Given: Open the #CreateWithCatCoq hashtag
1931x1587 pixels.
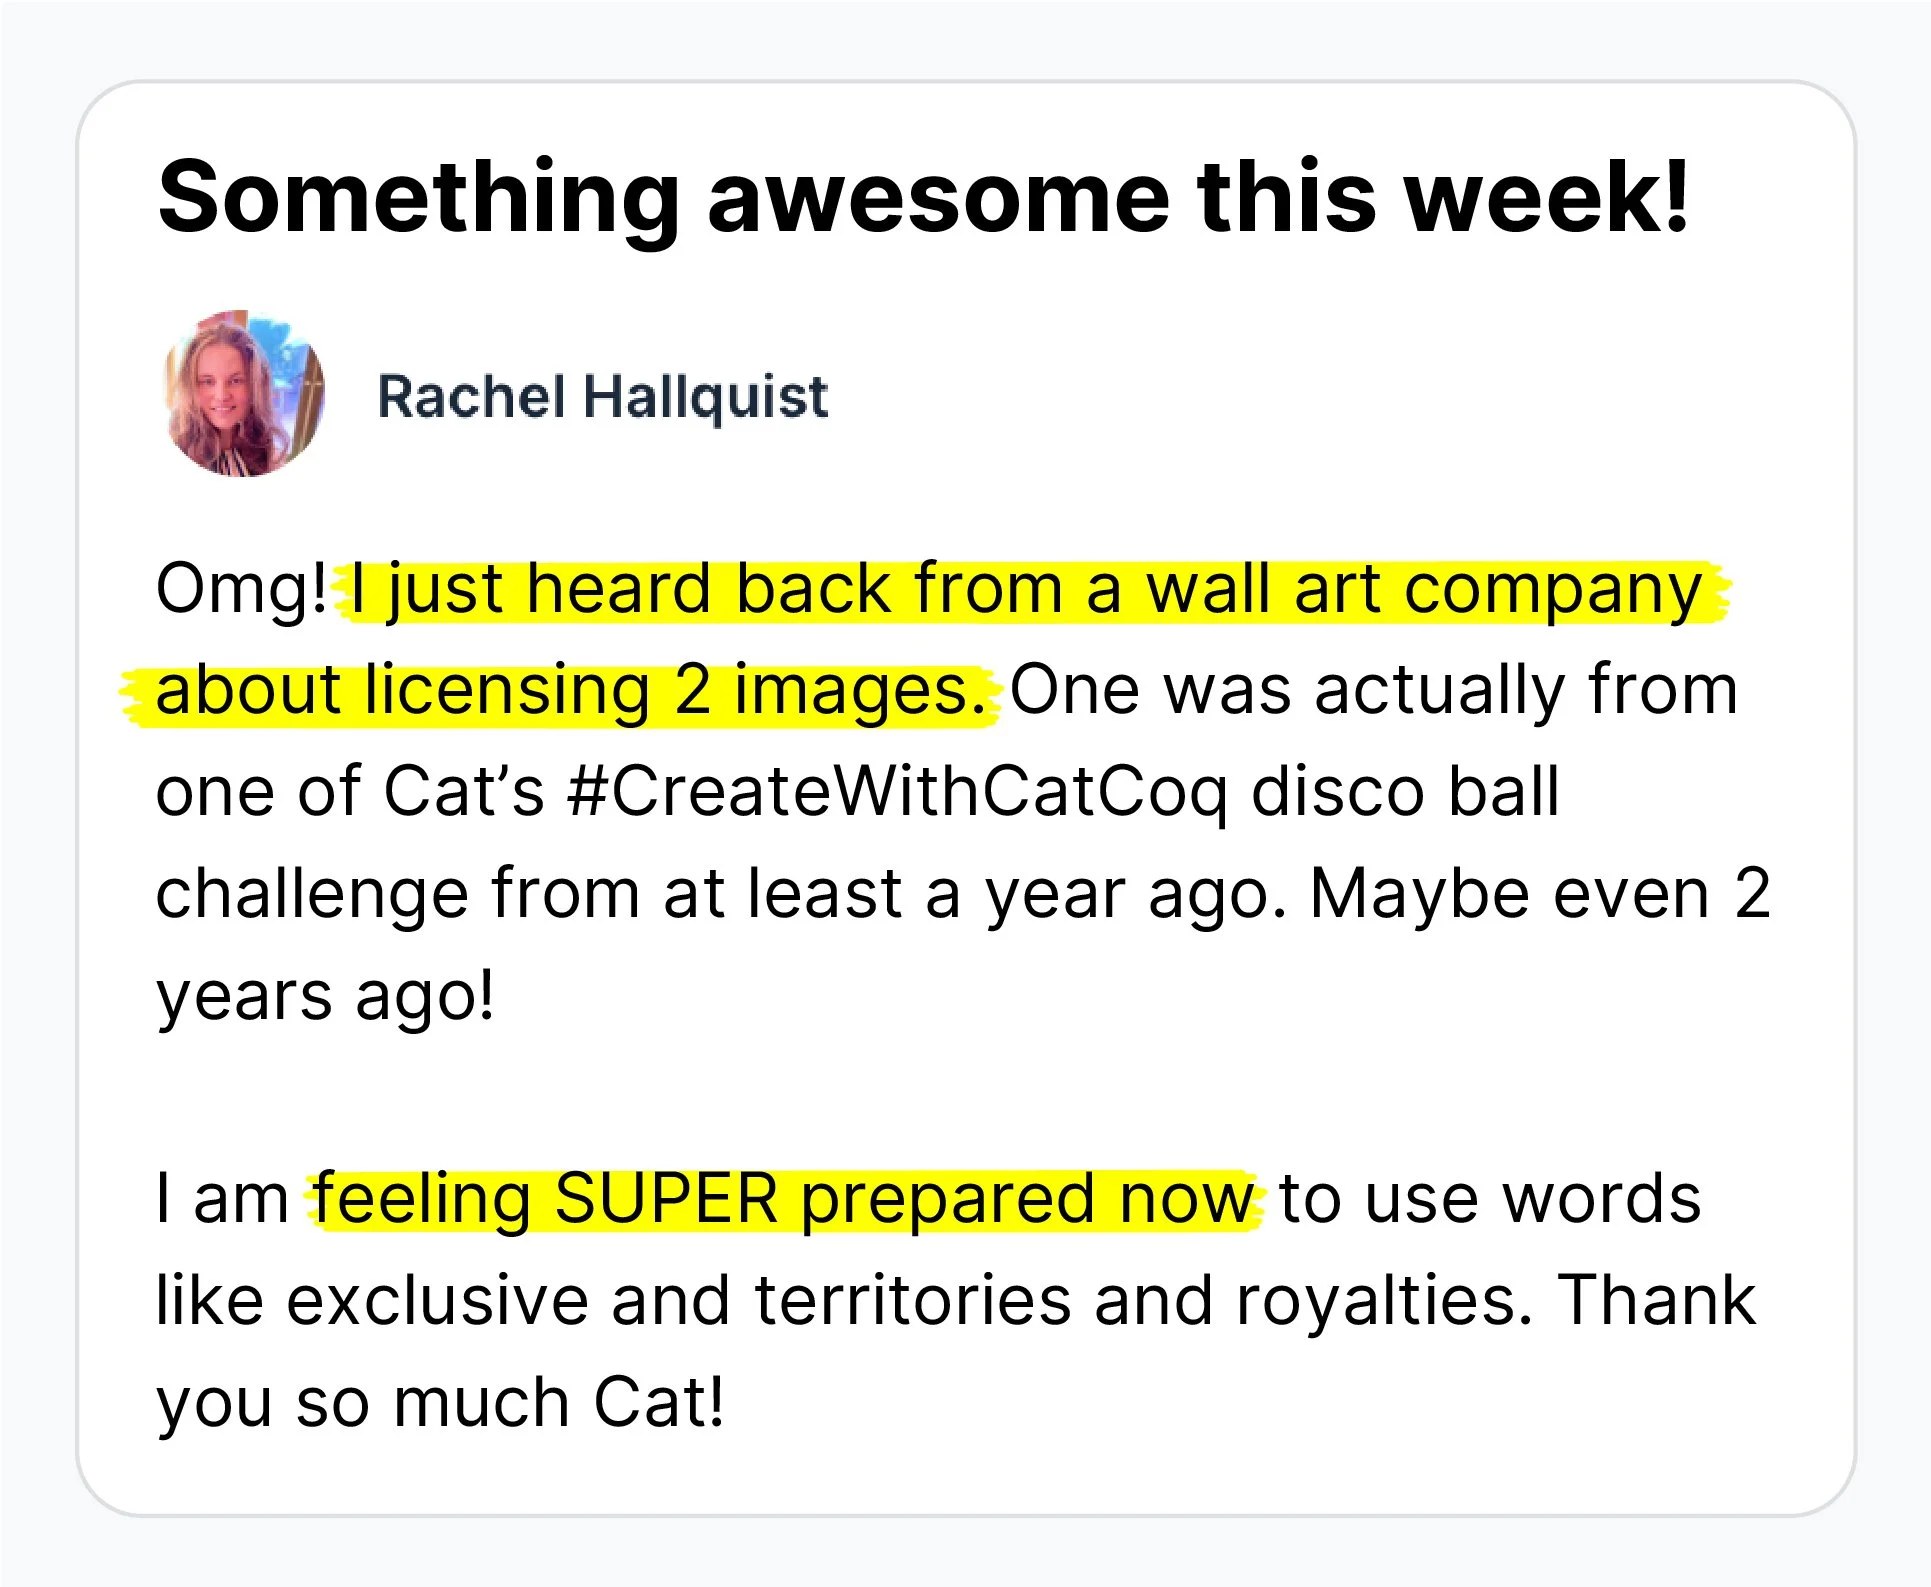Looking at the screenshot, I should [x=896, y=793].
